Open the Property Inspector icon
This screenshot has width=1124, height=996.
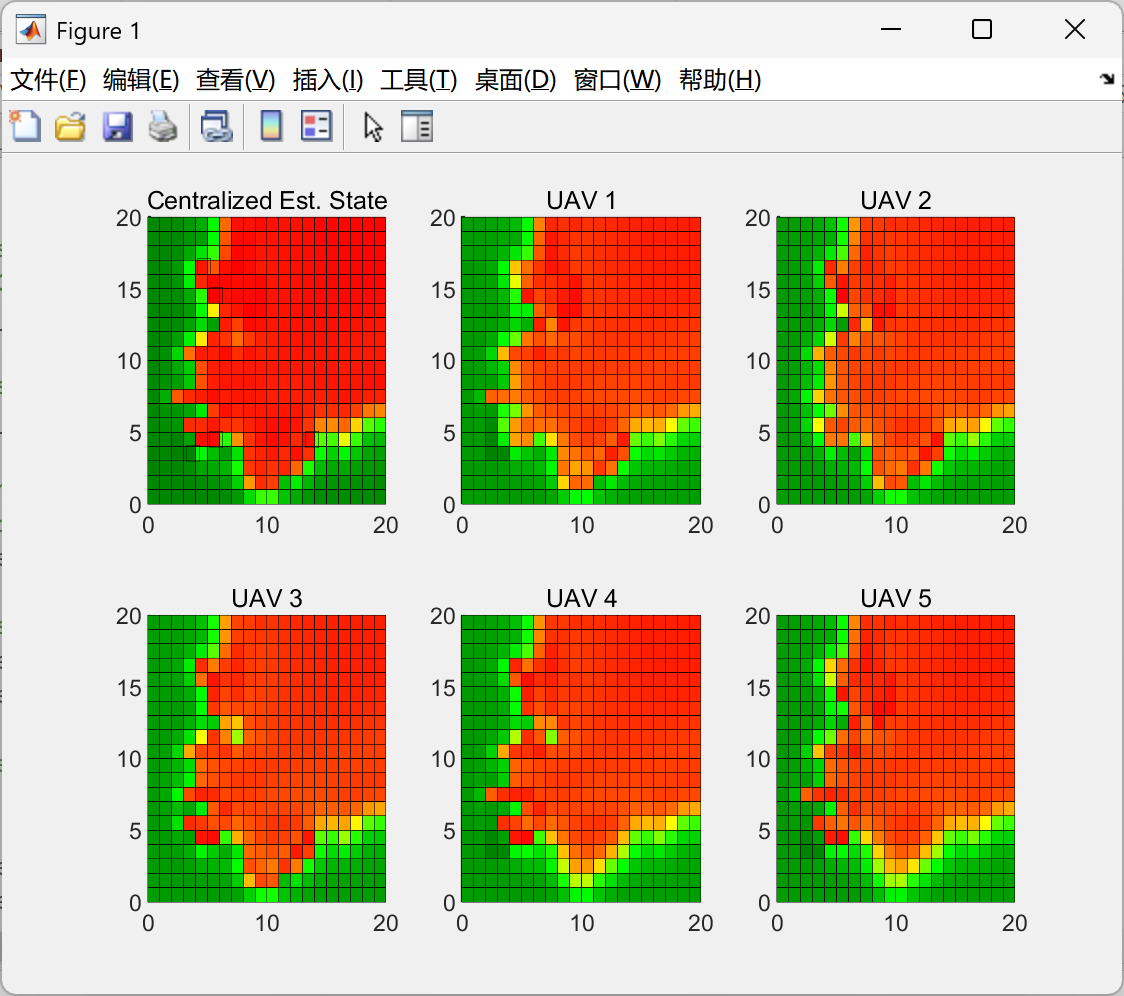tap(416, 127)
